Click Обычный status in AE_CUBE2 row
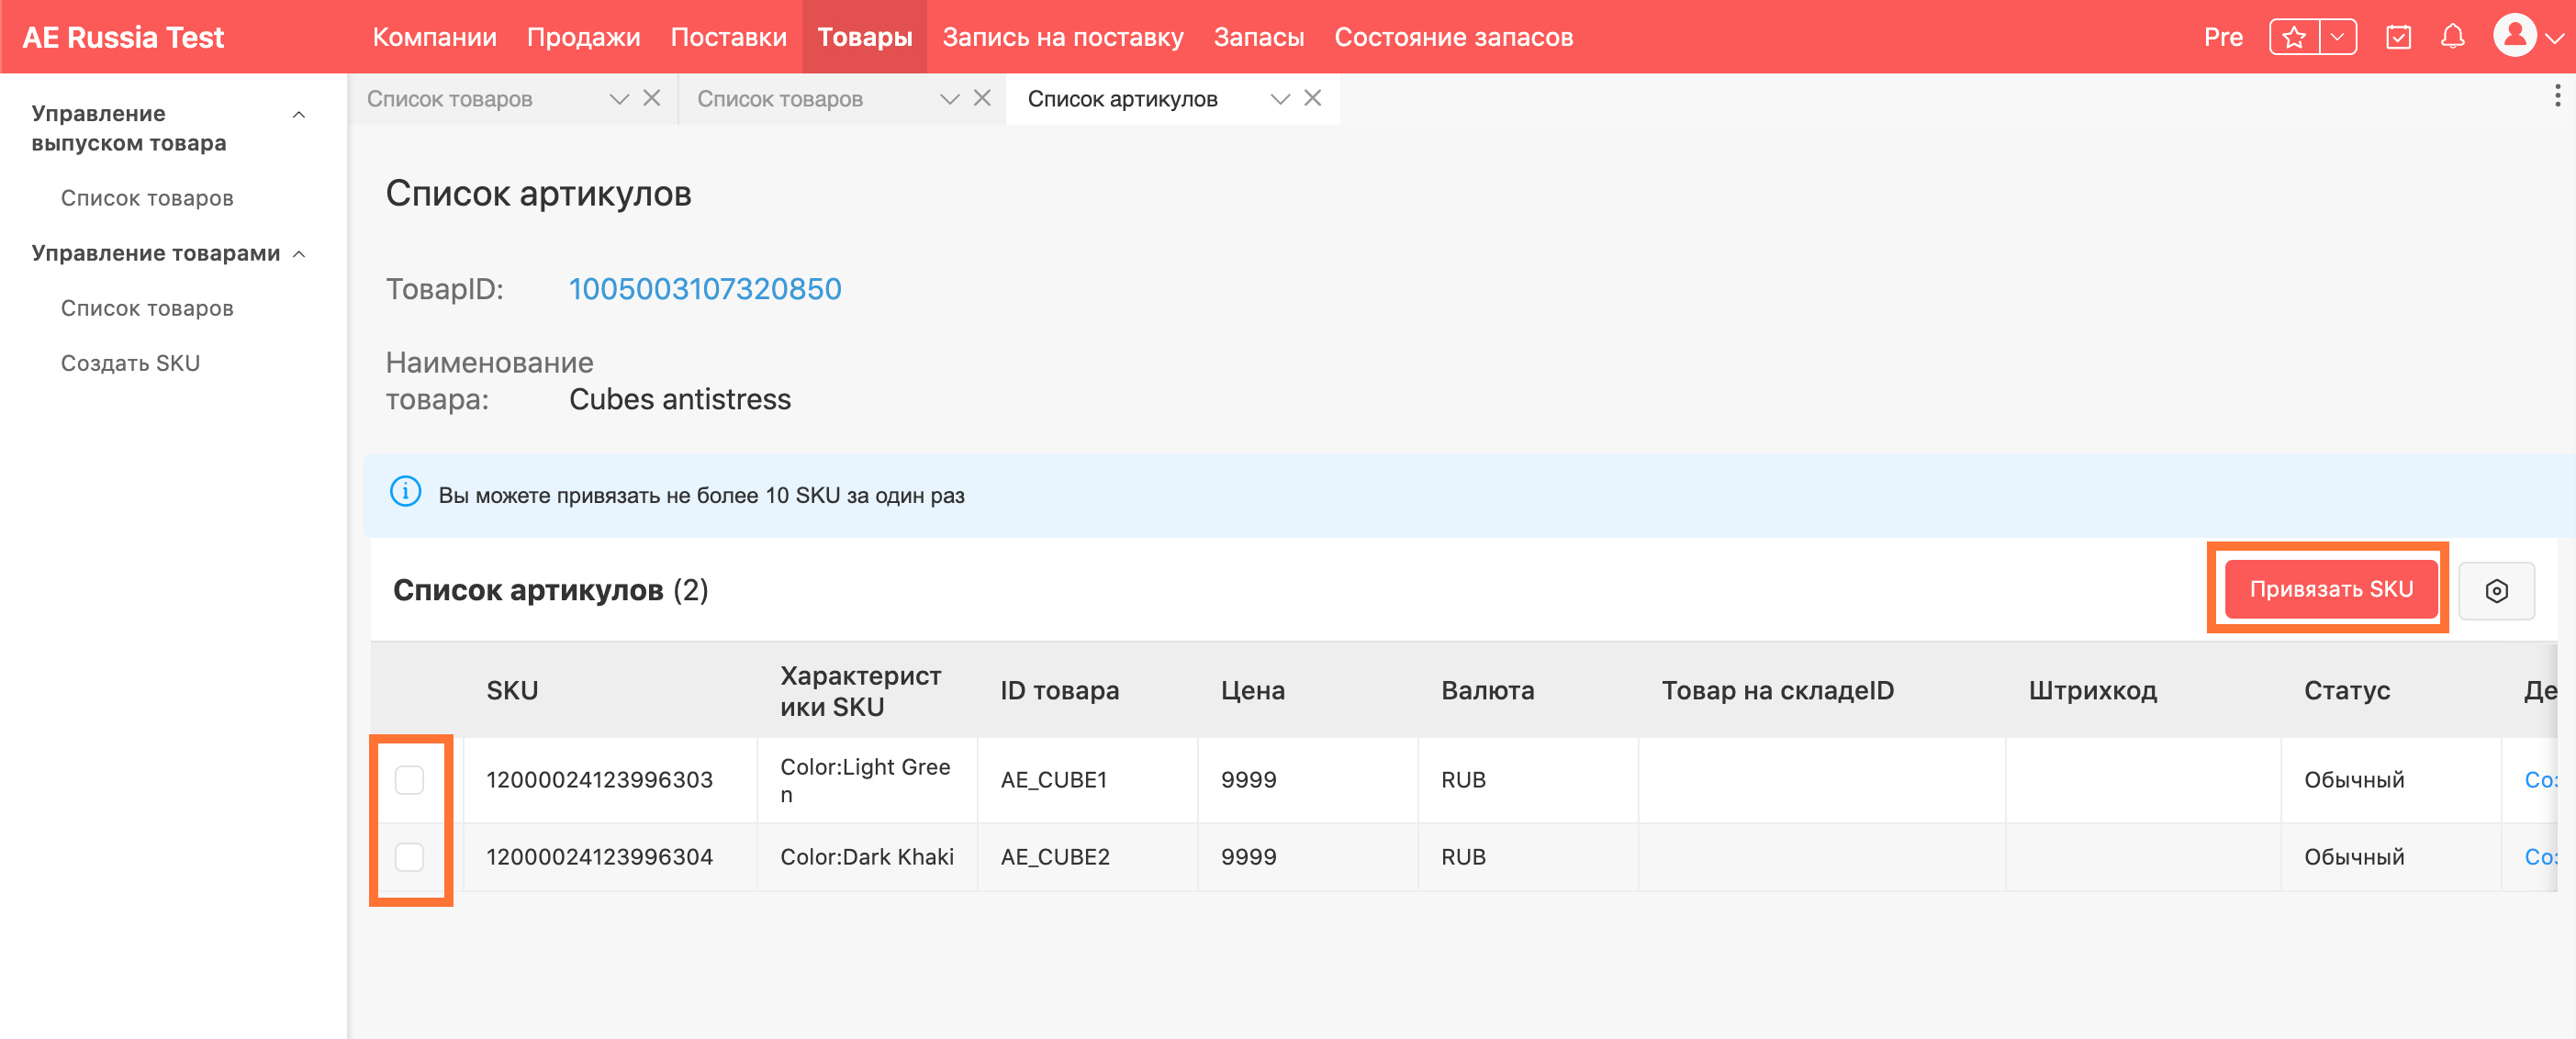The height and width of the screenshot is (1039, 2576). click(2354, 856)
